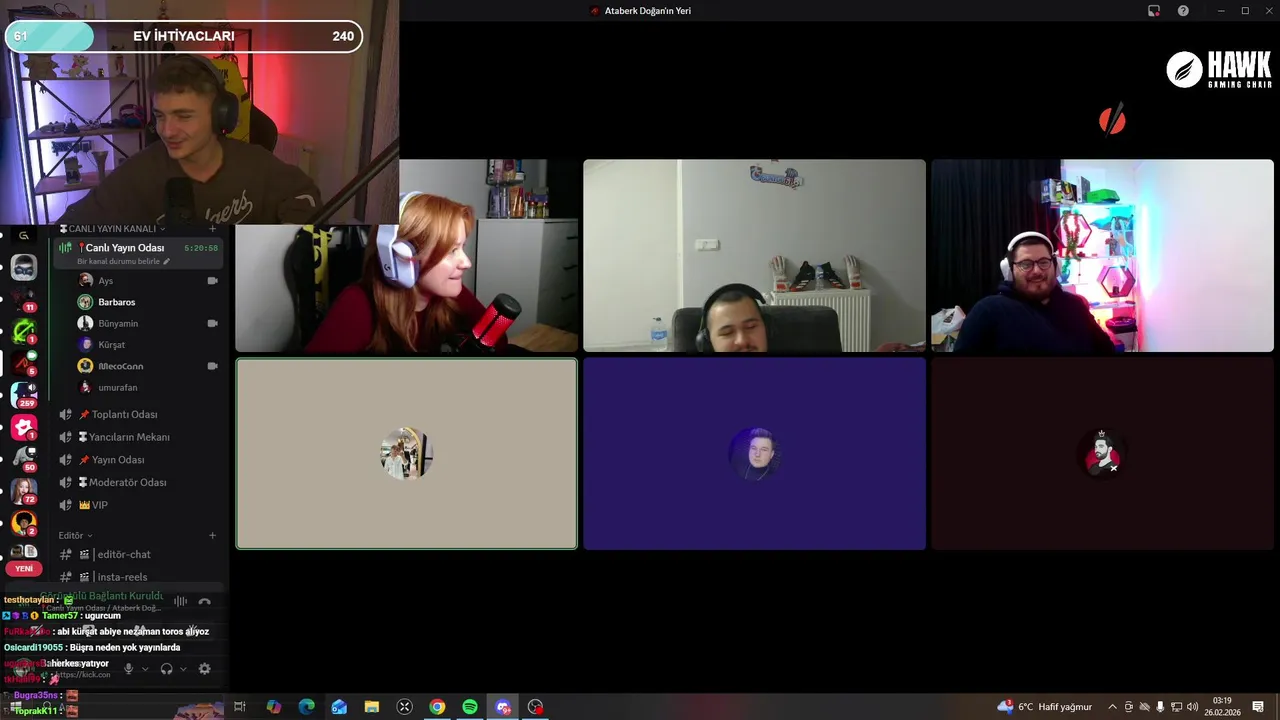1280x720 pixels.
Task: Deafen audio with the headphones icon
Action: click(166, 669)
